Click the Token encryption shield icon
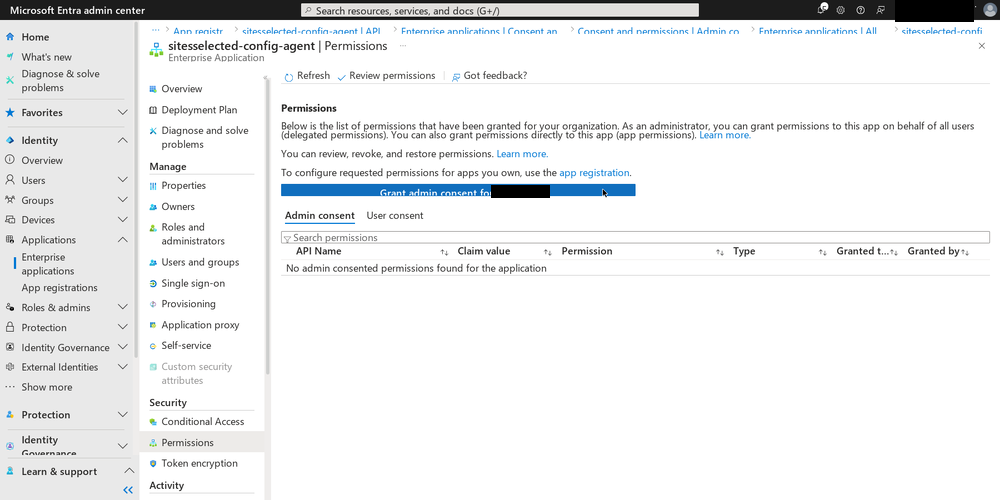This screenshot has width=1000, height=500. [153, 463]
